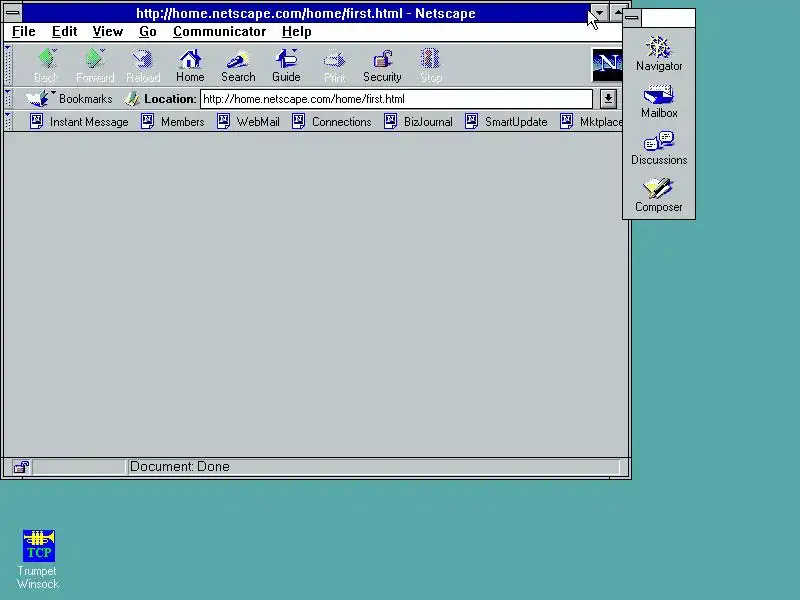
Task: Open Search from the toolbar
Action: [238, 65]
